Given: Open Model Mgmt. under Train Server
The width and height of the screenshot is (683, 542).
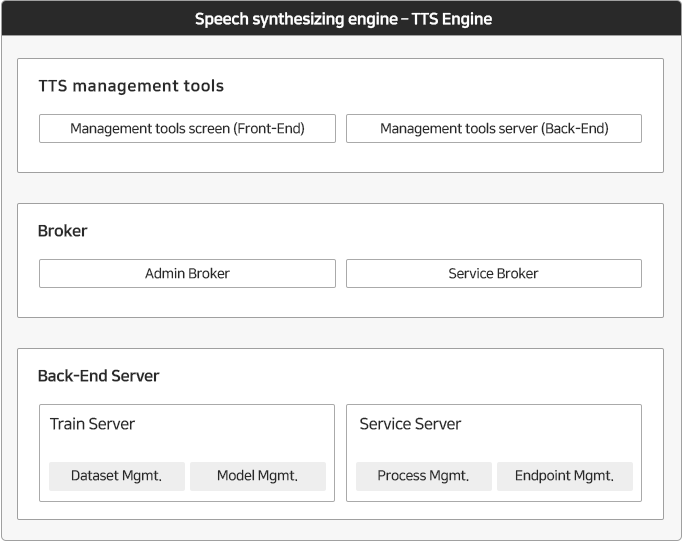Looking at the screenshot, I should (x=258, y=476).
